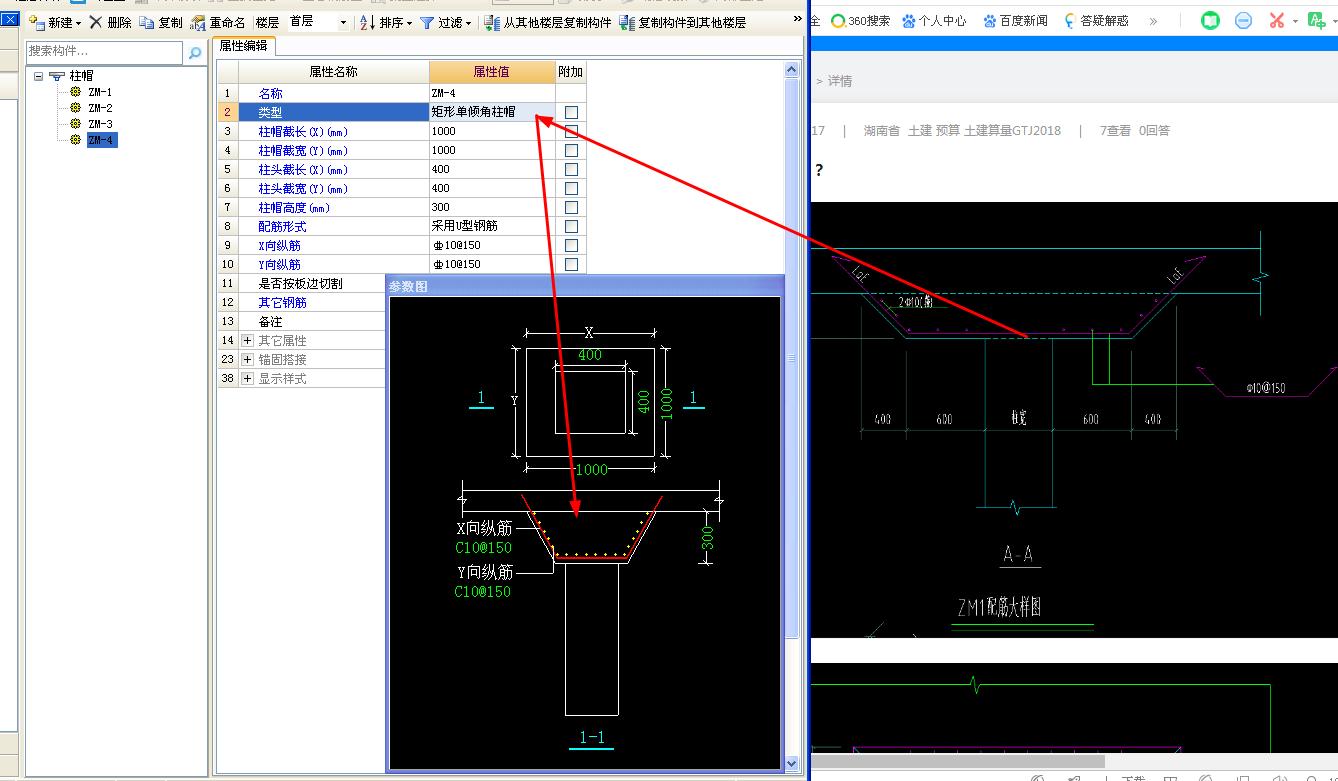This screenshot has height=781, width=1338.
Task: Click the 备注 property row
Action: coord(302,321)
